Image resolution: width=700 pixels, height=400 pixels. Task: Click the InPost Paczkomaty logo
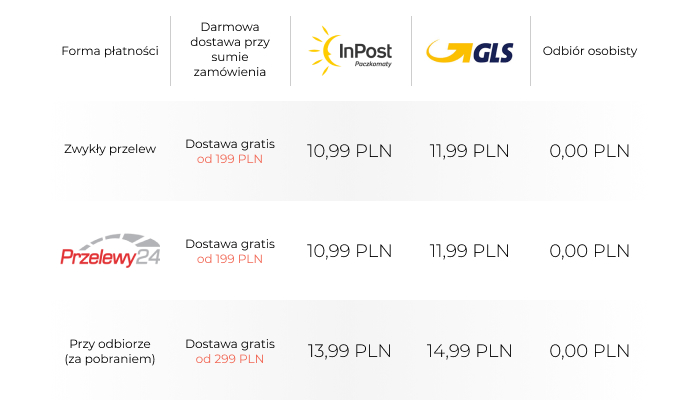350,51
